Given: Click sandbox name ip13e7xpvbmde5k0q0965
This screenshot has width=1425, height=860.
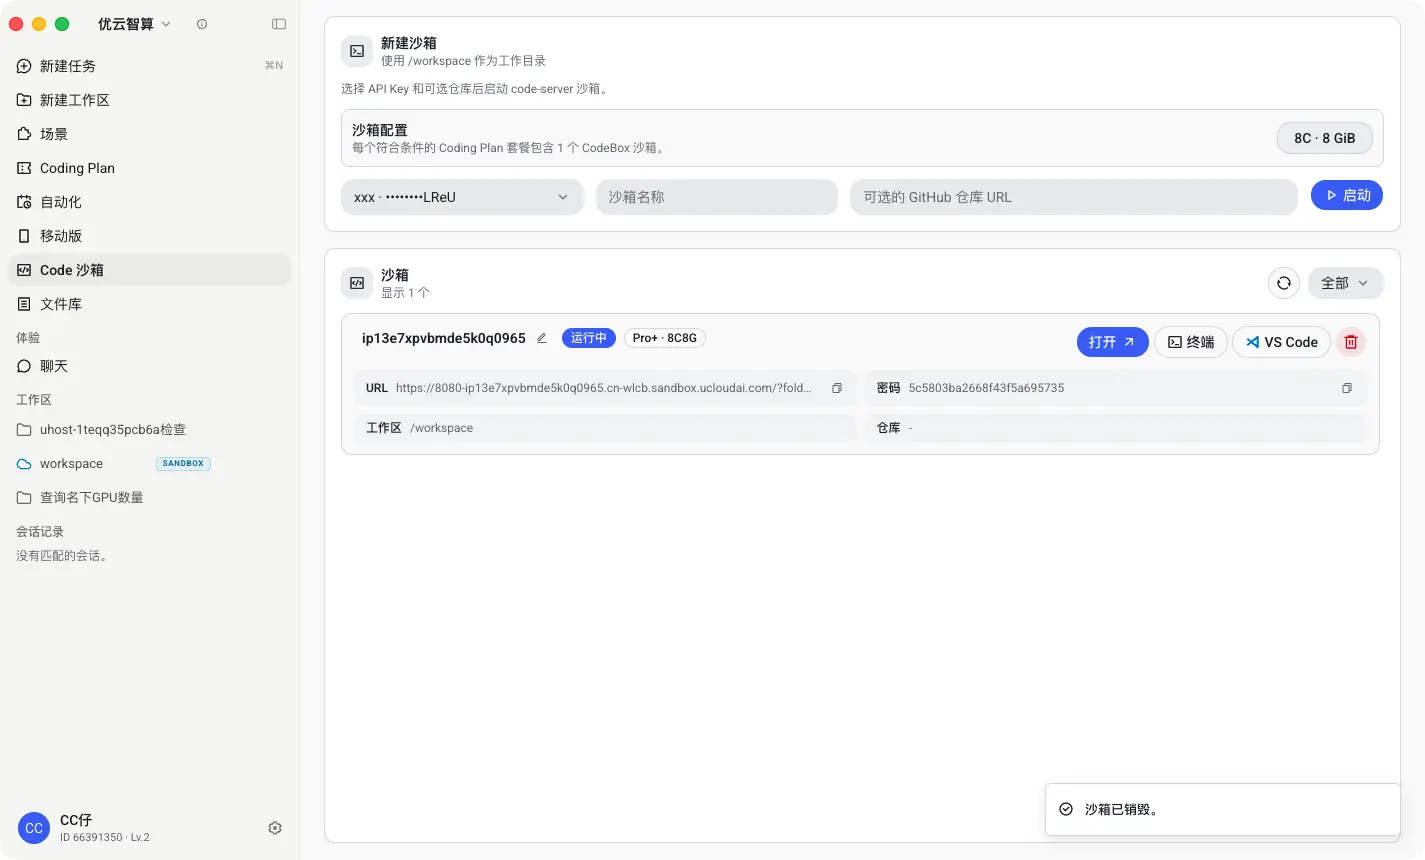Looking at the screenshot, I should click(x=444, y=338).
